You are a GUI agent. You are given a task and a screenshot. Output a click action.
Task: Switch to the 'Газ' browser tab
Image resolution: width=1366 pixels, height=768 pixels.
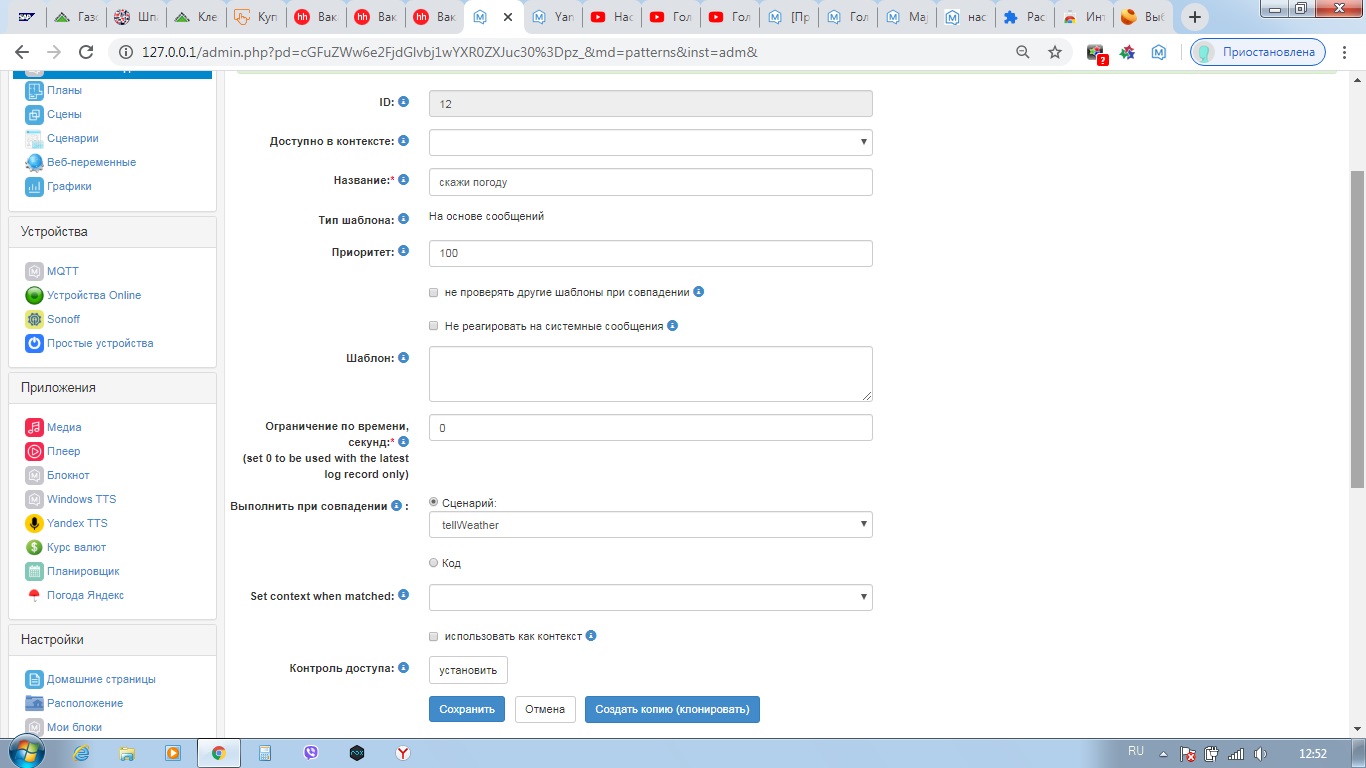(78, 17)
